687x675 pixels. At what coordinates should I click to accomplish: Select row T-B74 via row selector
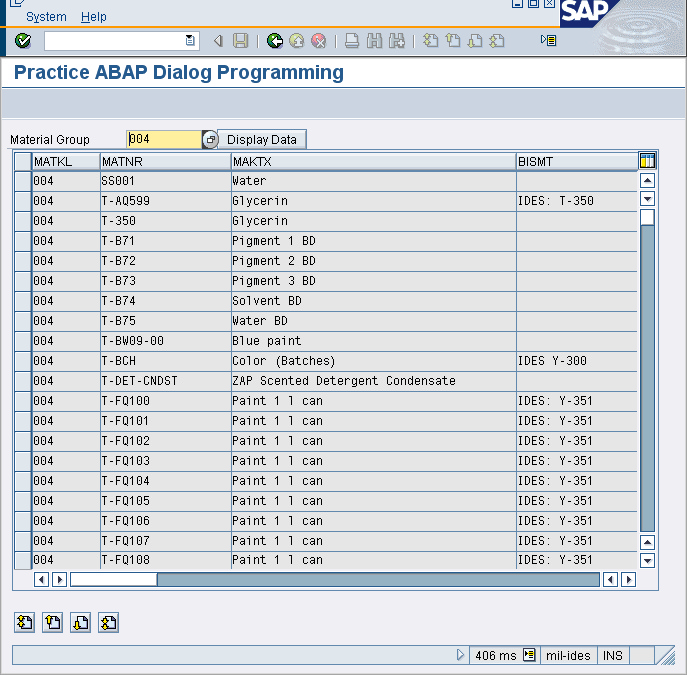pos(23,301)
